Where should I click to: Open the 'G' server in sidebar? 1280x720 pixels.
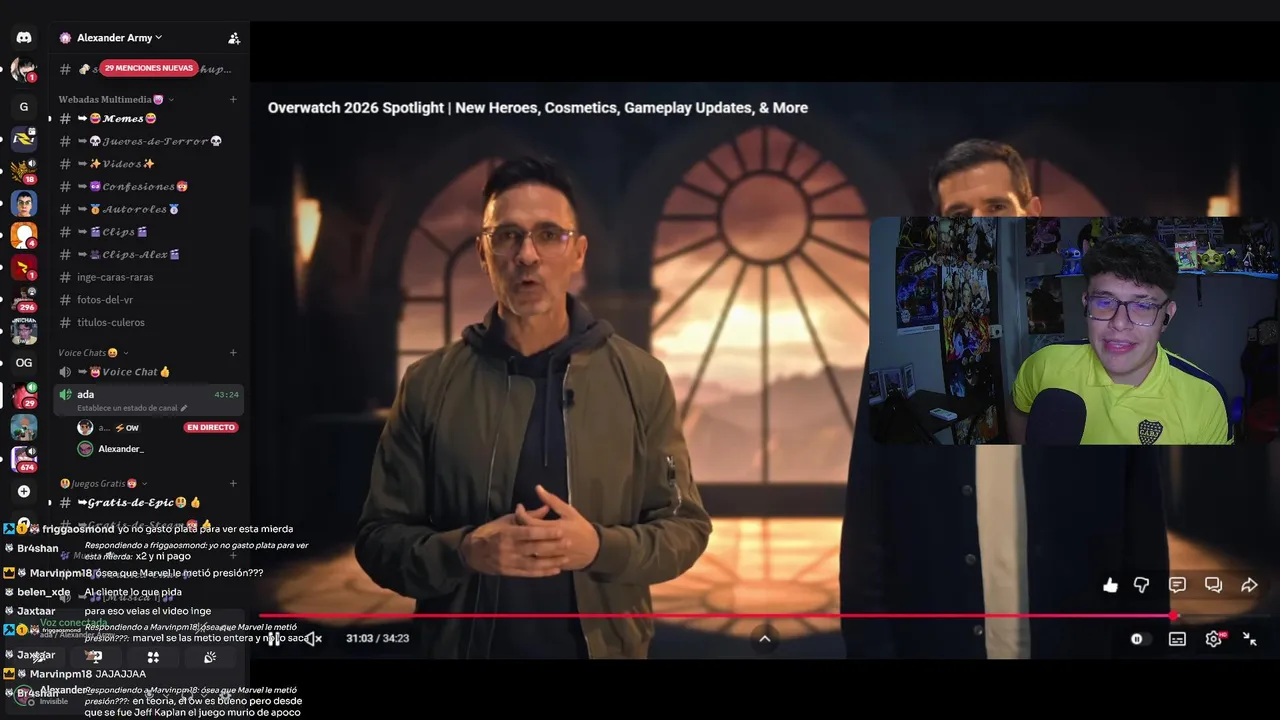(24, 106)
